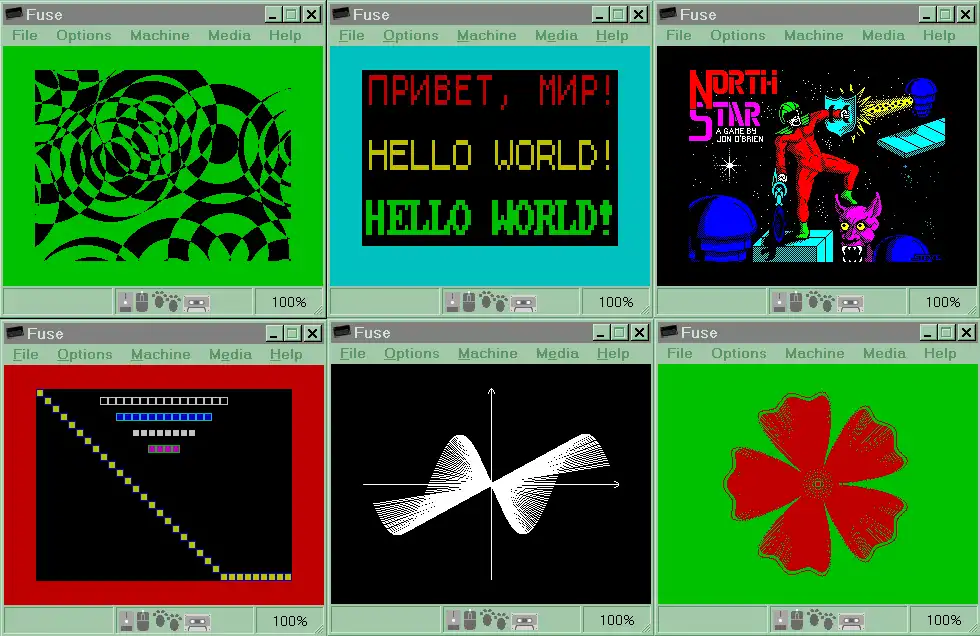Click the paw prints pause icon in checkerboard window
Viewport: 980px width, 636px height.
click(x=166, y=302)
